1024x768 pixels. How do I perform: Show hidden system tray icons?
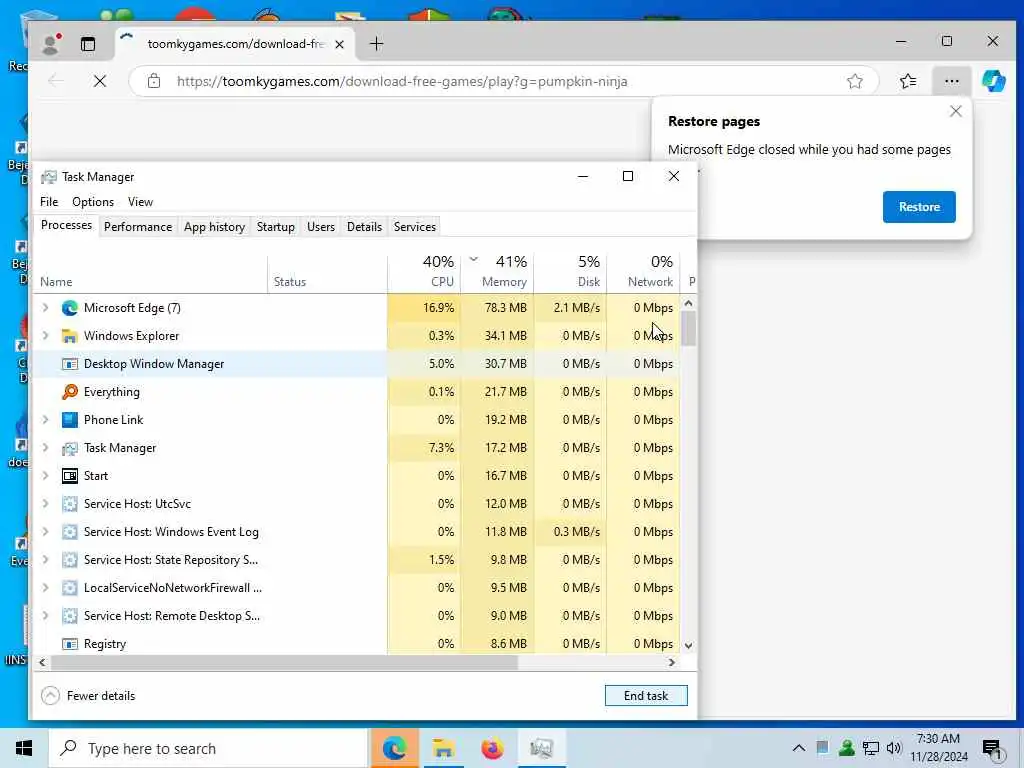(798, 748)
